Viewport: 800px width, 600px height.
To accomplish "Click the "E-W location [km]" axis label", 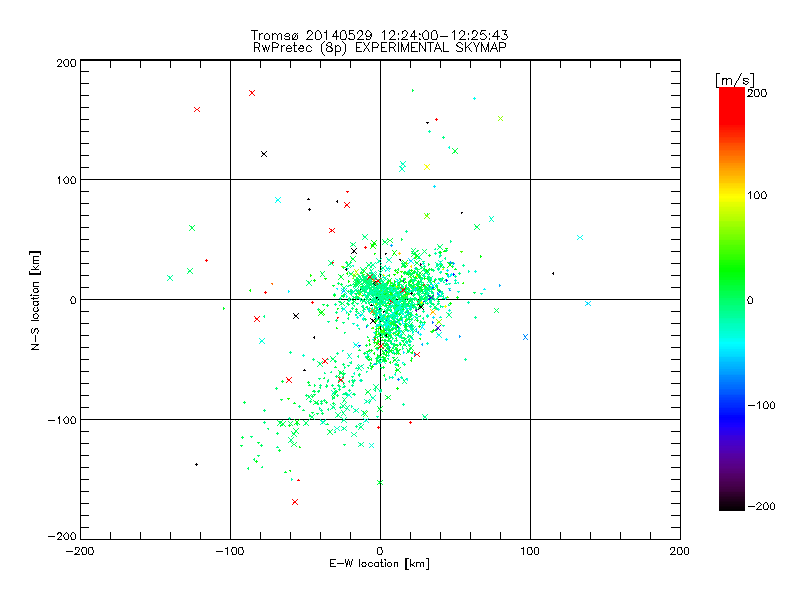I will (x=379, y=563).
